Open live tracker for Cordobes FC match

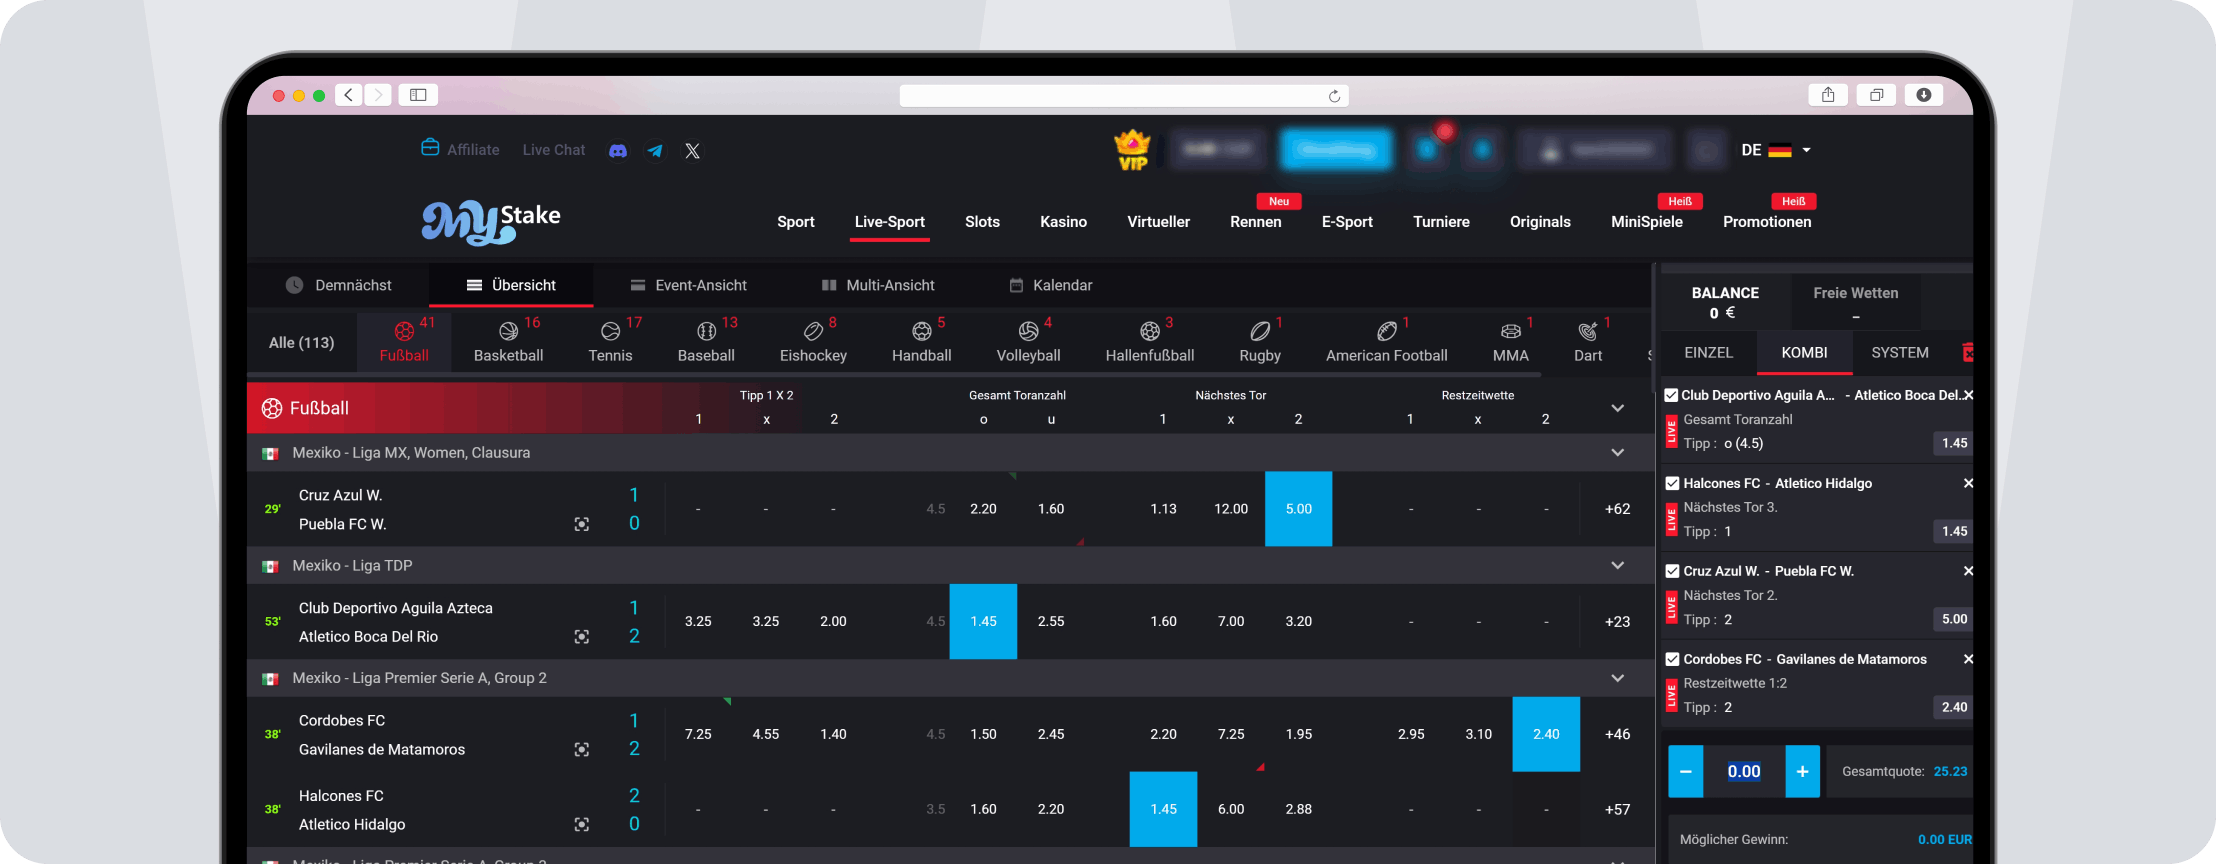coord(581,750)
